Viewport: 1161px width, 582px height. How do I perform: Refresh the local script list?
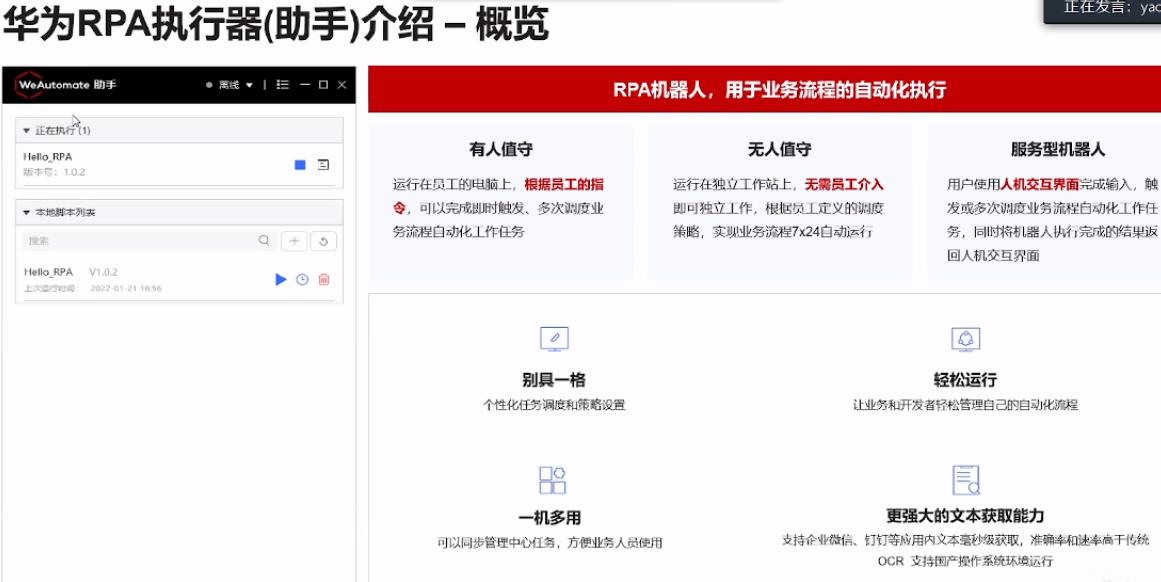(x=323, y=240)
